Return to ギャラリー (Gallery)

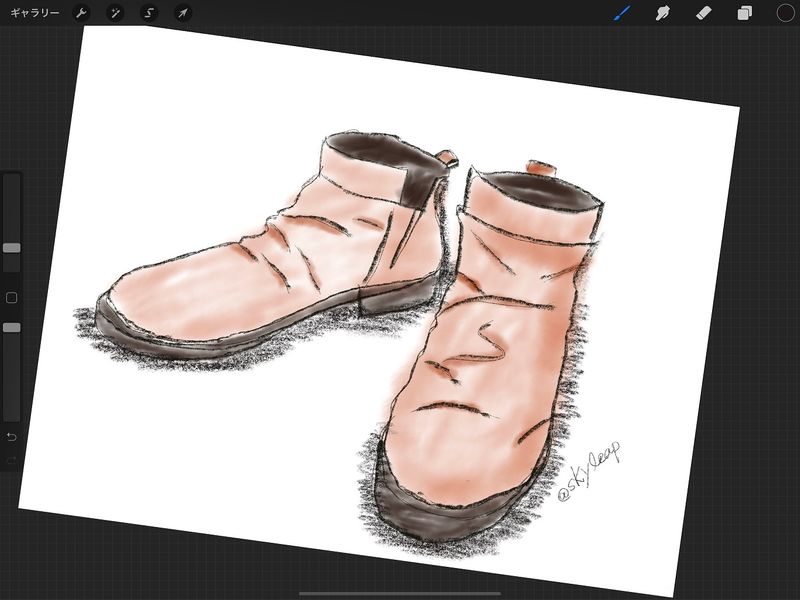pyautogui.click(x=34, y=13)
